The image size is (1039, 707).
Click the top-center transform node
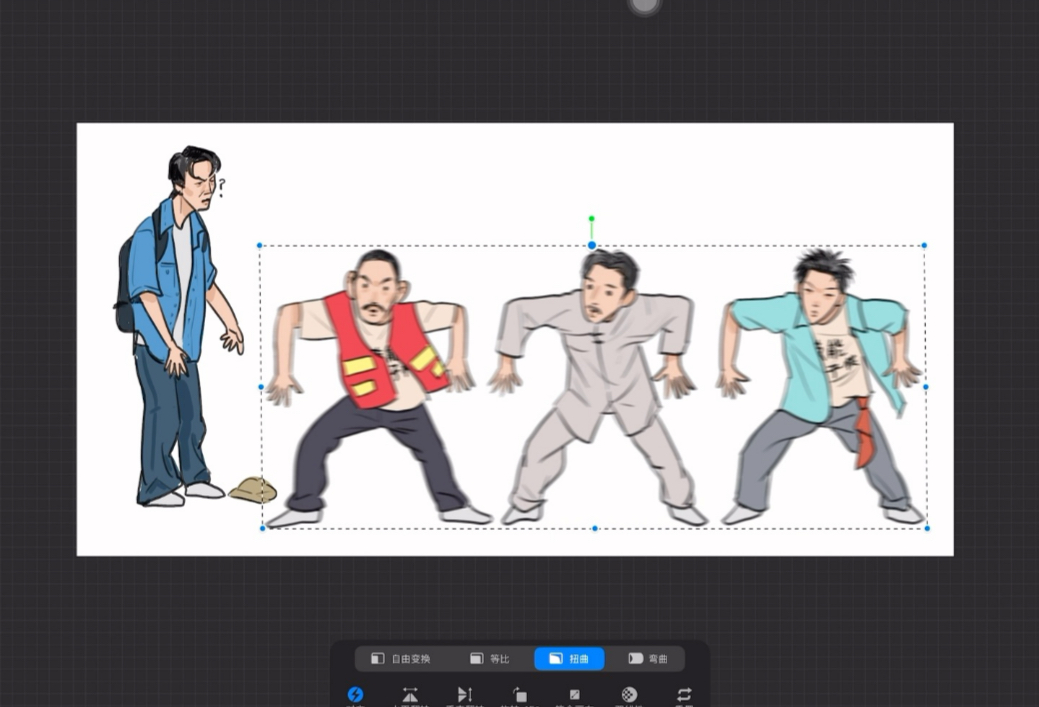pyautogui.click(x=592, y=246)
